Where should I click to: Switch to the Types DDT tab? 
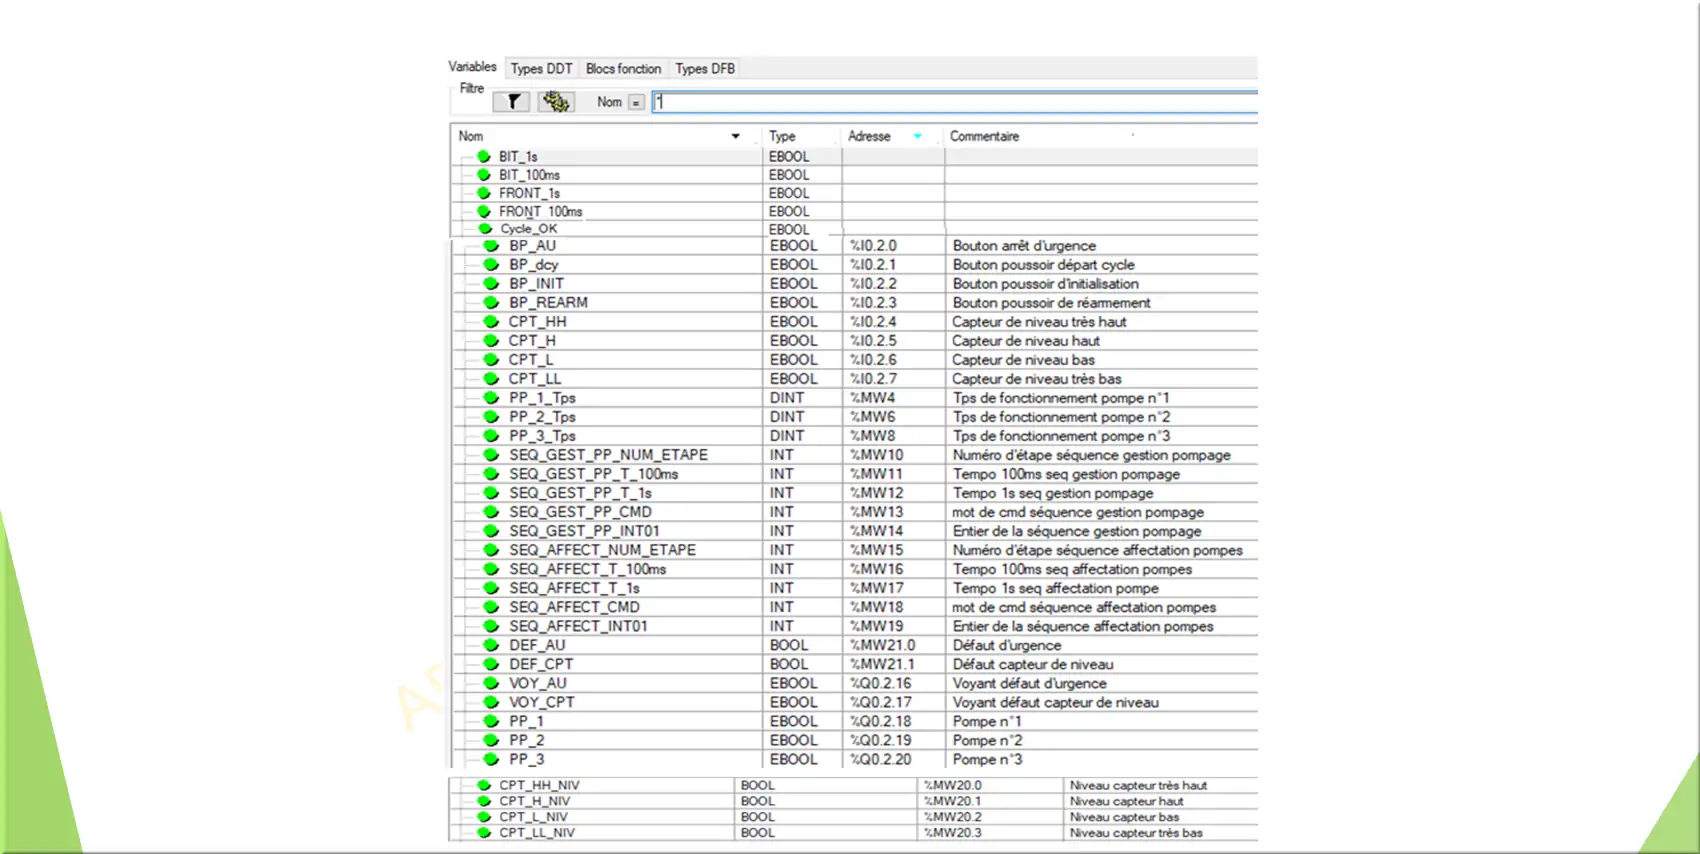[x=541, y=69]
